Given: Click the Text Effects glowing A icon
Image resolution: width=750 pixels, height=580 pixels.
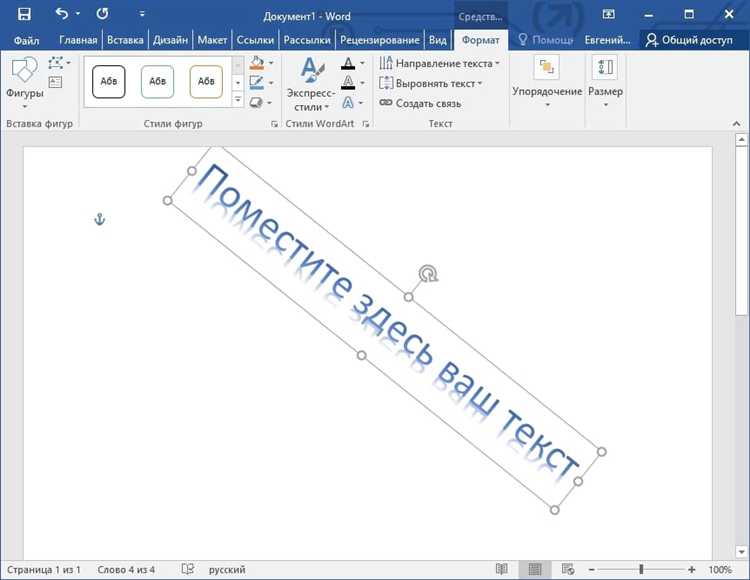Looking at the screenshot, I should click(348, 102).
